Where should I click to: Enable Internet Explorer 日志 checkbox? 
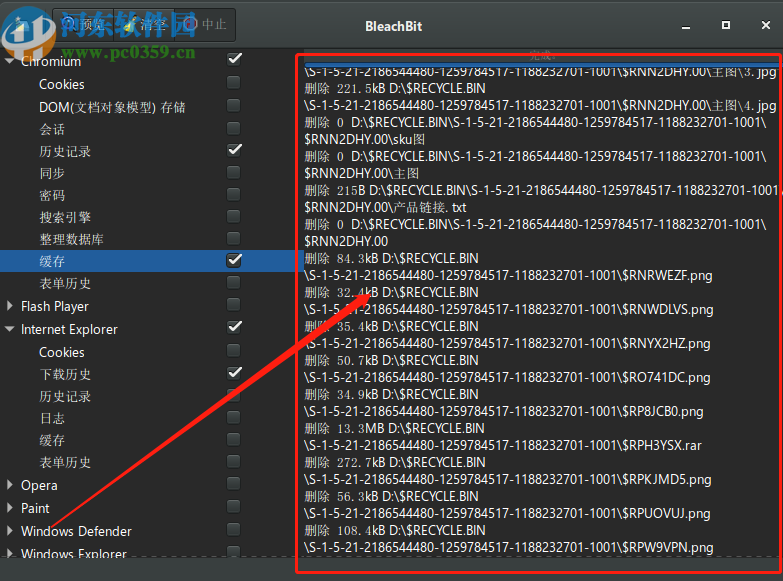[x=234, y=417]
